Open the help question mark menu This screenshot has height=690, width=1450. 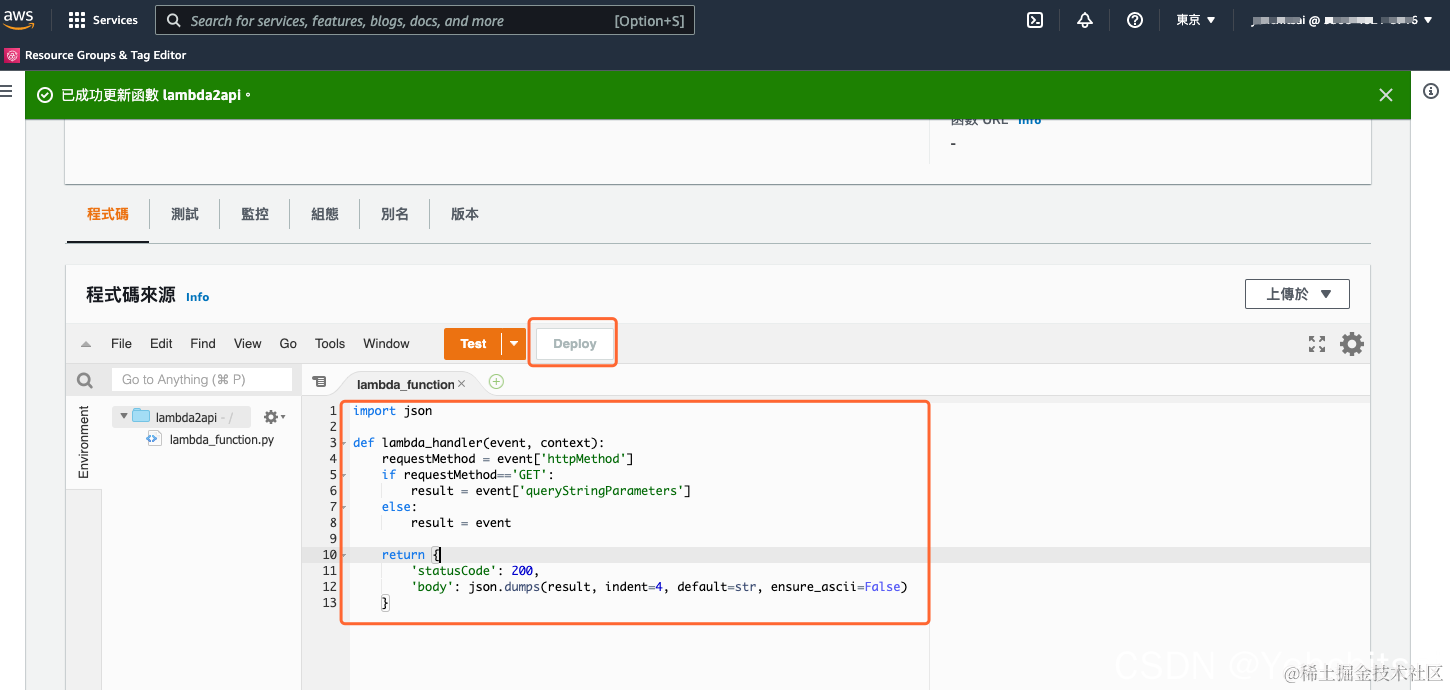point(1135,20)
